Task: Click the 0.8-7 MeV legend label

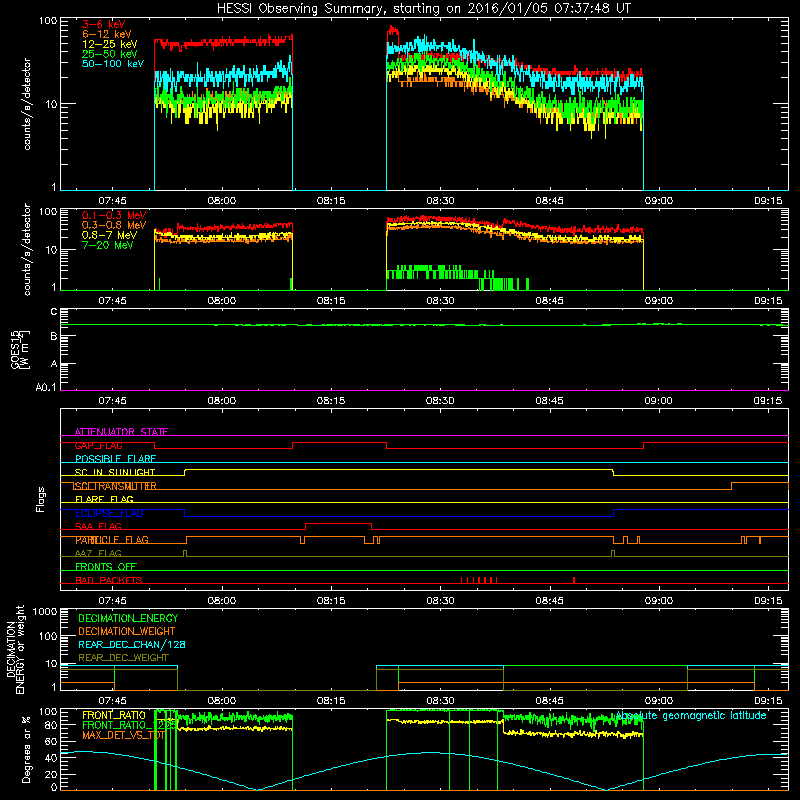Action: 110,235
